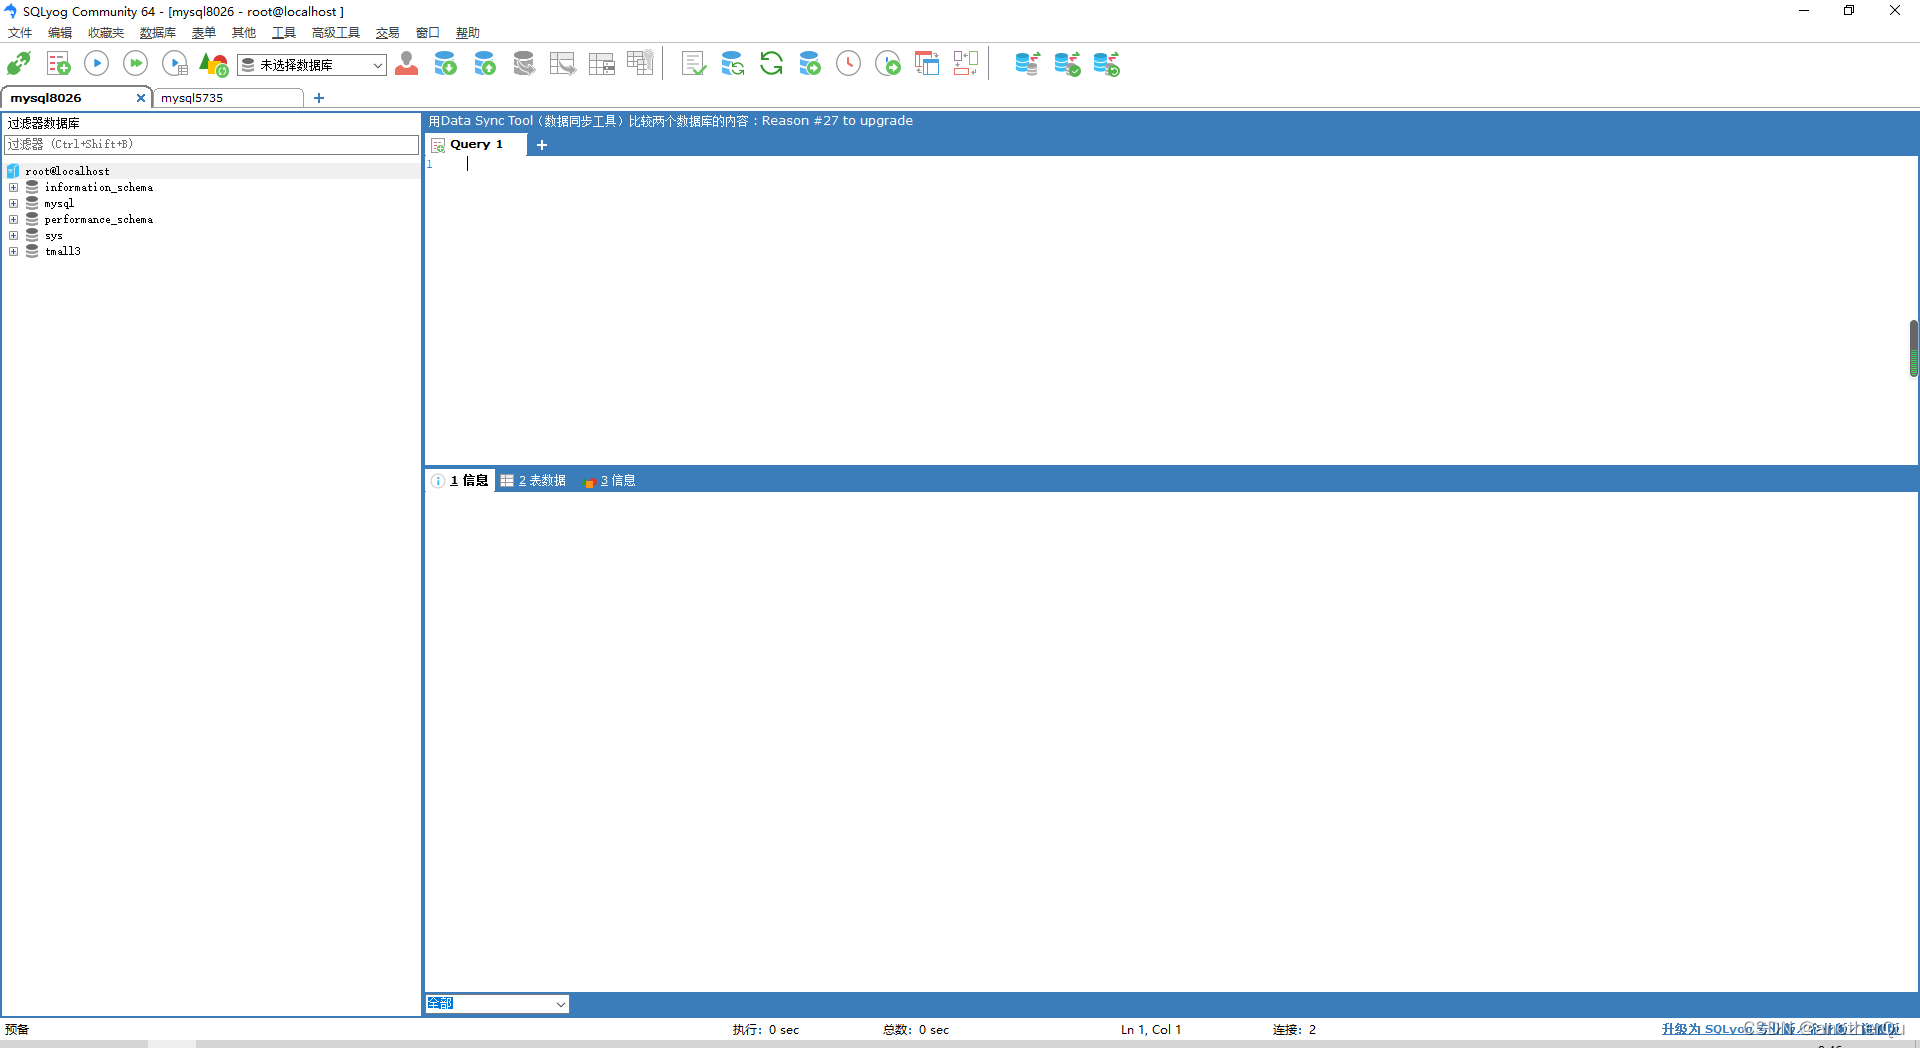Click the grey export table data icon
Screen dimensions: 1920x1048
563,64
